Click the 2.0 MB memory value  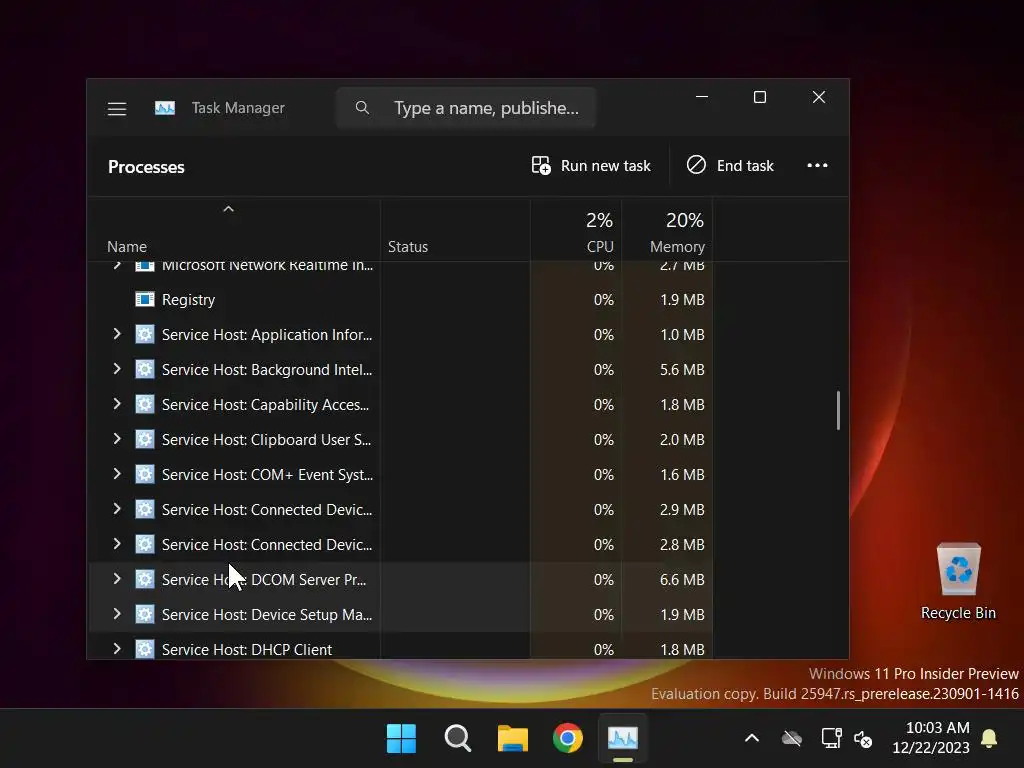coord(682,440)
